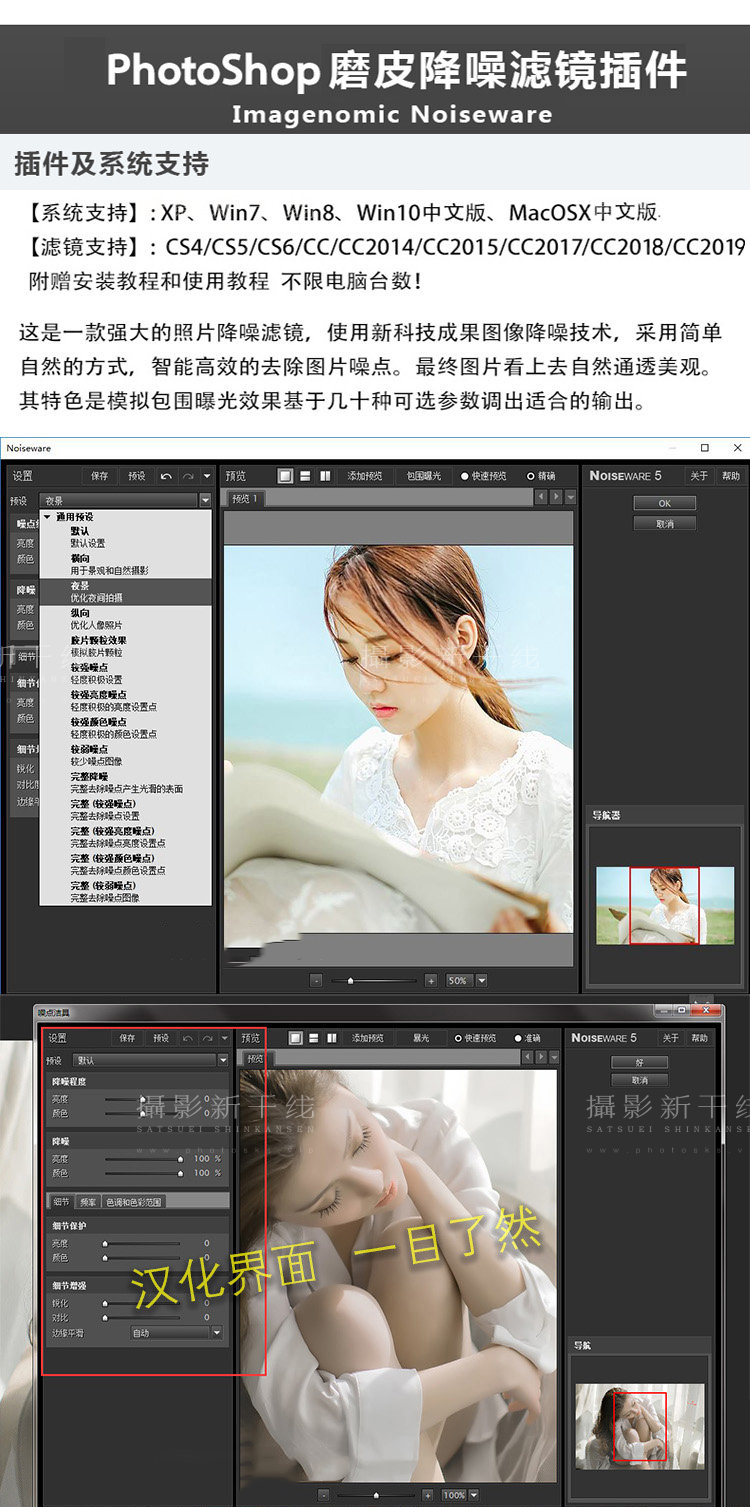Click undo icon in lower Noiseware window
This screenshot has height=1507, width=750.
click(187, 1038)
